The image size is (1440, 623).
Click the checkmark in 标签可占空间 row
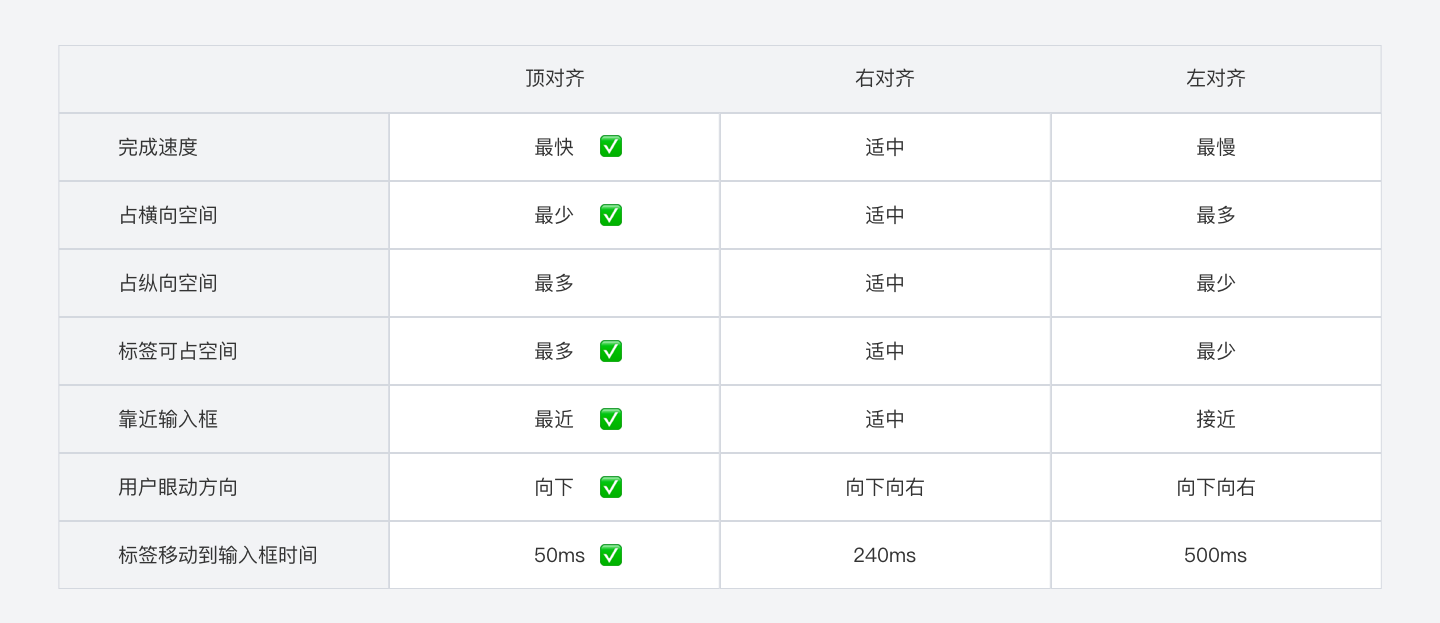click(611, 351)
